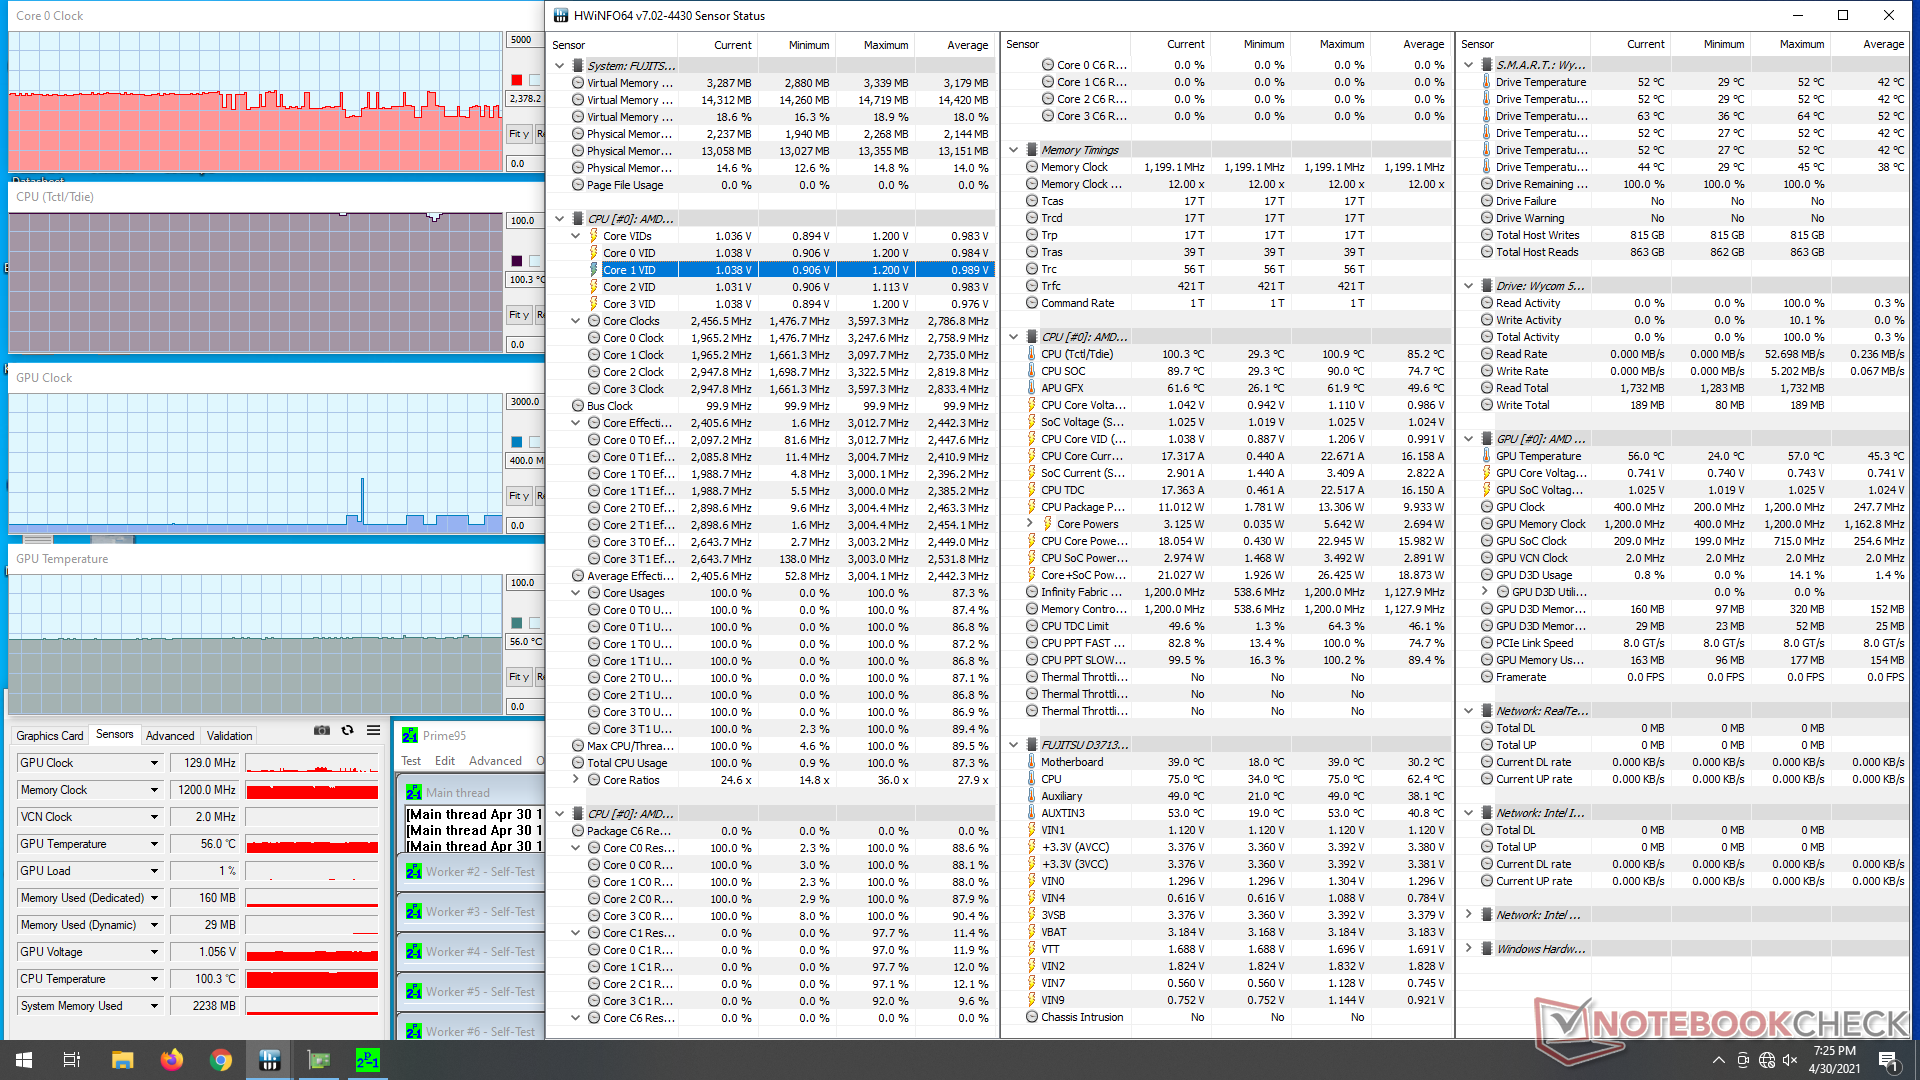Viewport: 1920px width, 1080px height.
Task: Open the Windows Start menu
Action: [x=24, y=1060]
